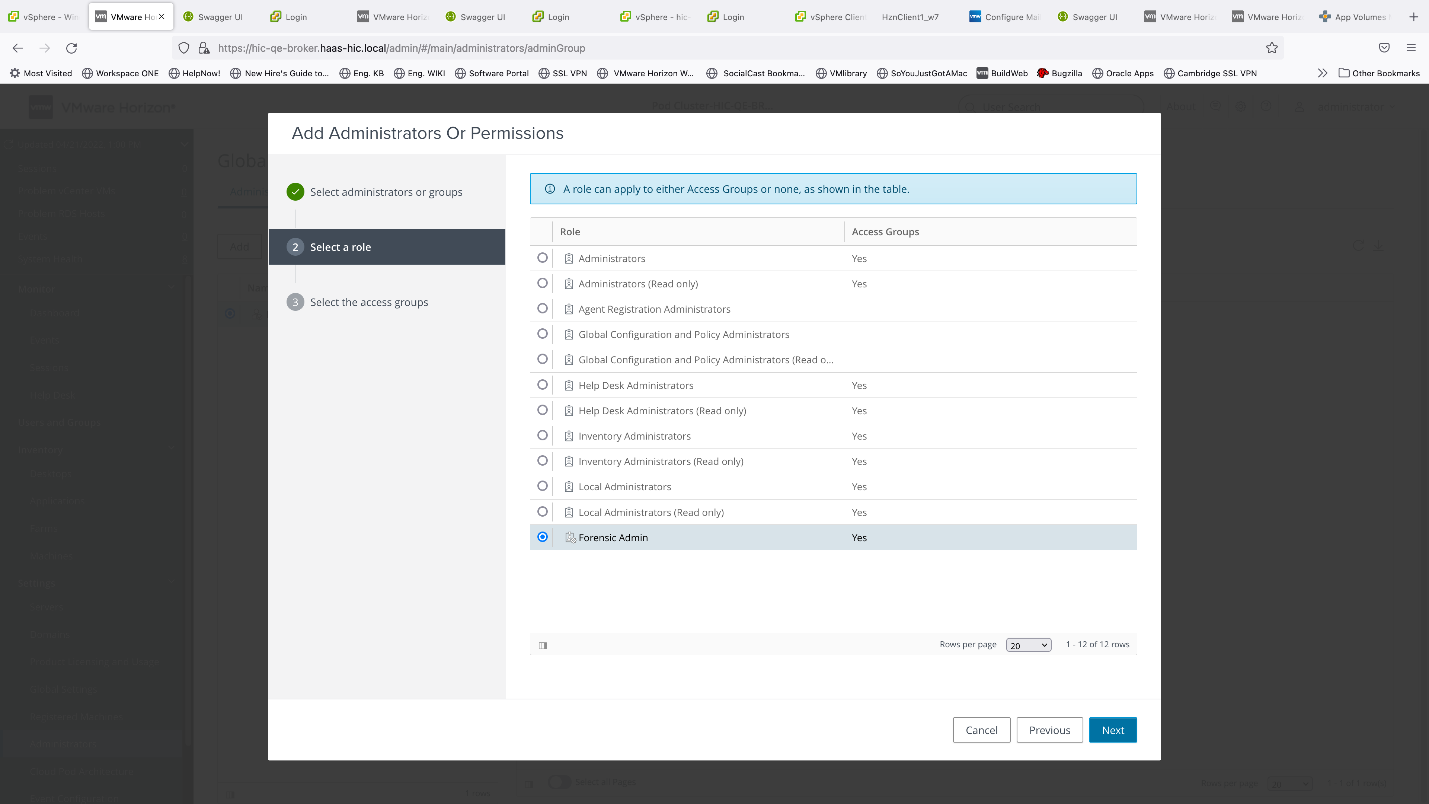1429x804 pixels.
Task: Click the shield icon in the address bar
Action: (x=183, y=47)
